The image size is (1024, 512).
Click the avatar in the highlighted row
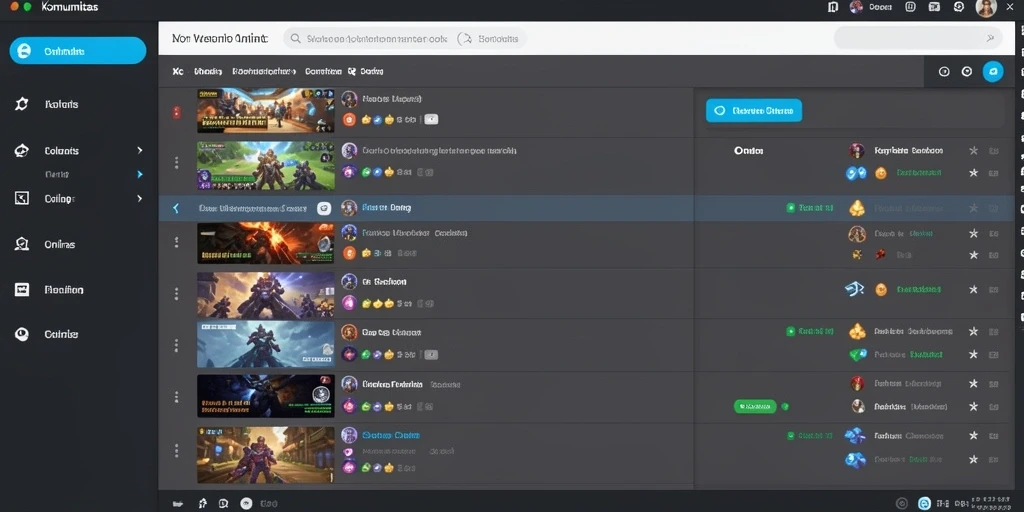pos(349,208)
